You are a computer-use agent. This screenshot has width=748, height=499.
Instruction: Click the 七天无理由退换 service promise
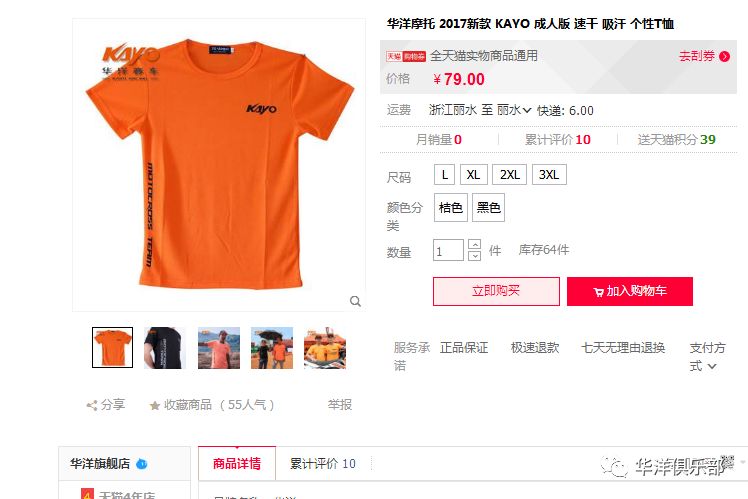click(623, 348)
